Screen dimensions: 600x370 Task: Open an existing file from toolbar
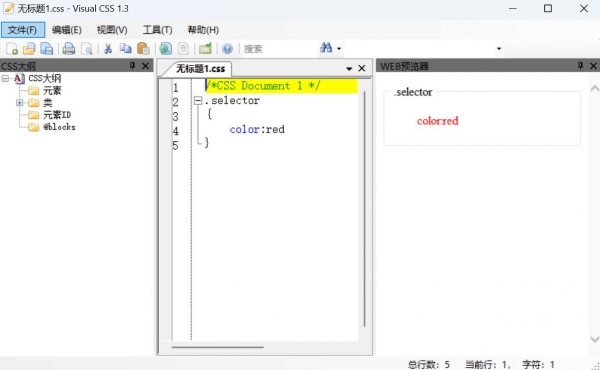[29, 49]
